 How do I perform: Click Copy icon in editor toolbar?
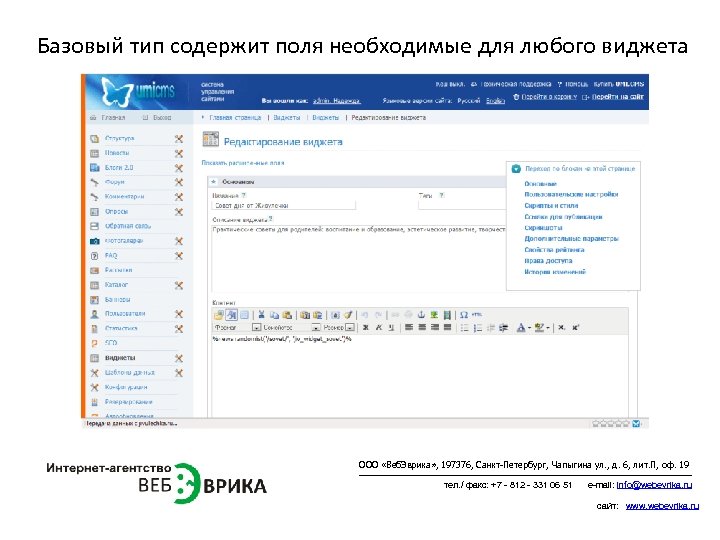pos(274,315)
